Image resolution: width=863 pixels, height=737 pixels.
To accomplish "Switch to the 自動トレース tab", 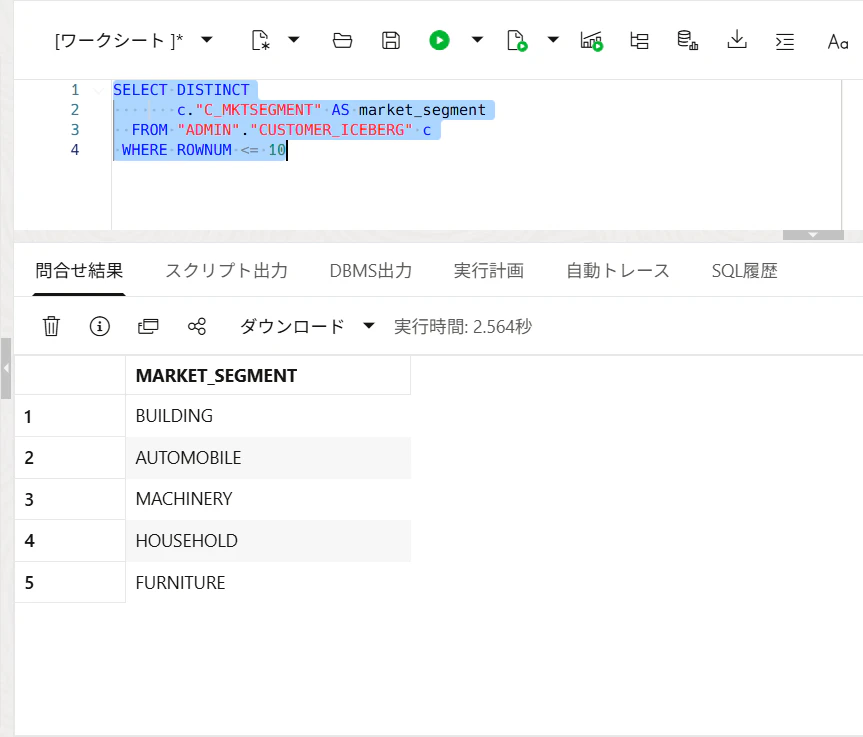I will coord(618,271).
